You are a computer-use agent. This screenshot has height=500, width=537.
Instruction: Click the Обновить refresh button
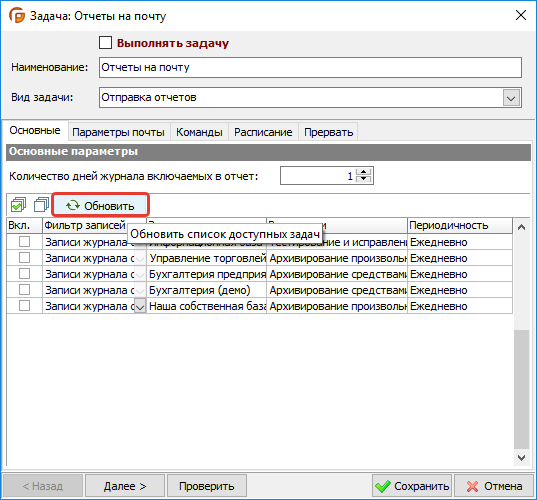coord(100,205)
